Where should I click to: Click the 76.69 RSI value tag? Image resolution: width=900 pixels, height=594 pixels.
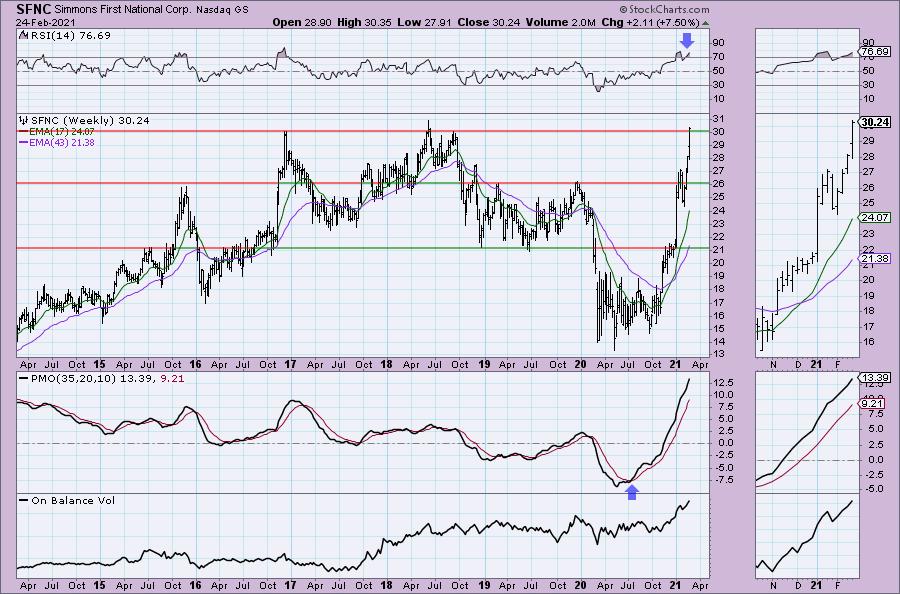pos(875,52)
